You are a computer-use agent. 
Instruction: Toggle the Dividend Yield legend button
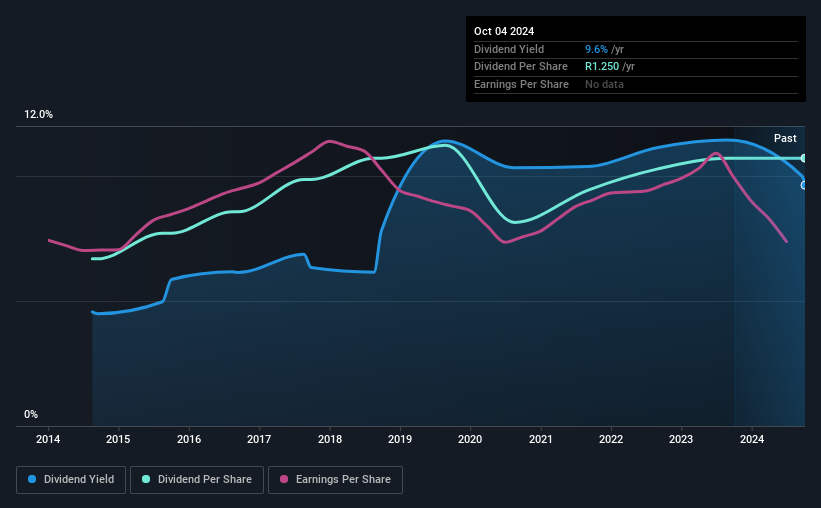tap(71, 480)
